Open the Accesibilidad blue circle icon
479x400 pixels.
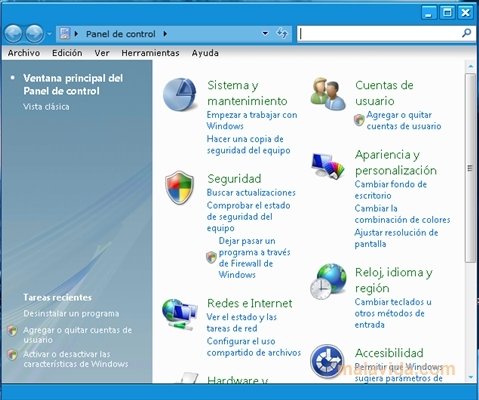327,362
